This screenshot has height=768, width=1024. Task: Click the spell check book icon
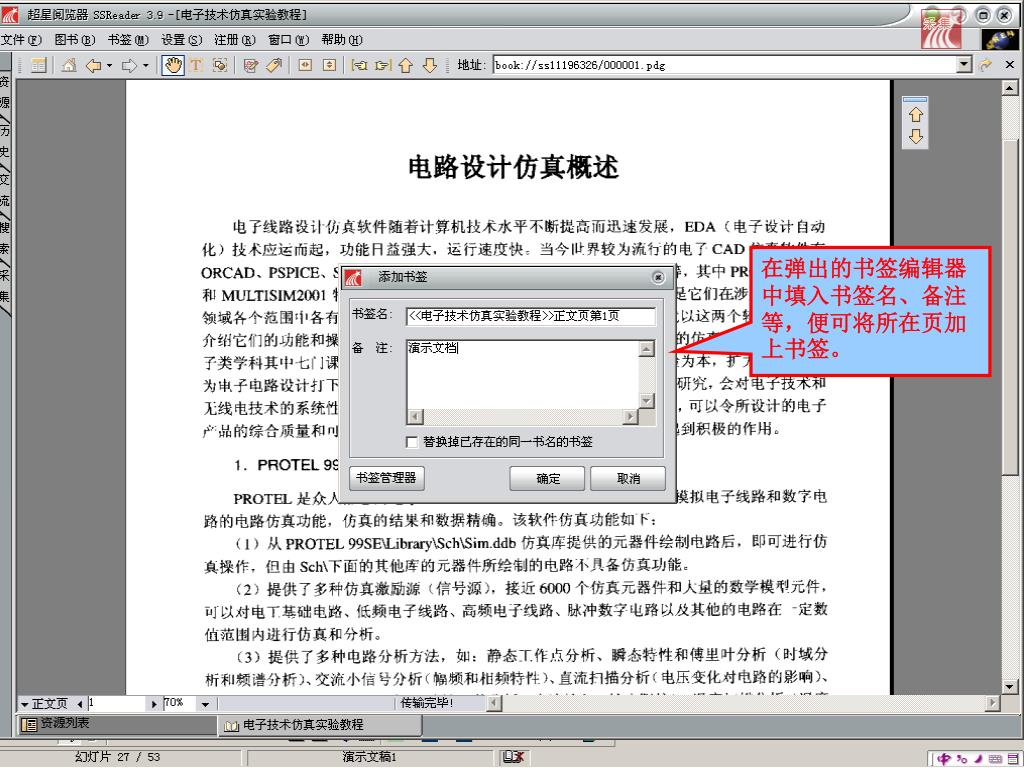point(513,757)
